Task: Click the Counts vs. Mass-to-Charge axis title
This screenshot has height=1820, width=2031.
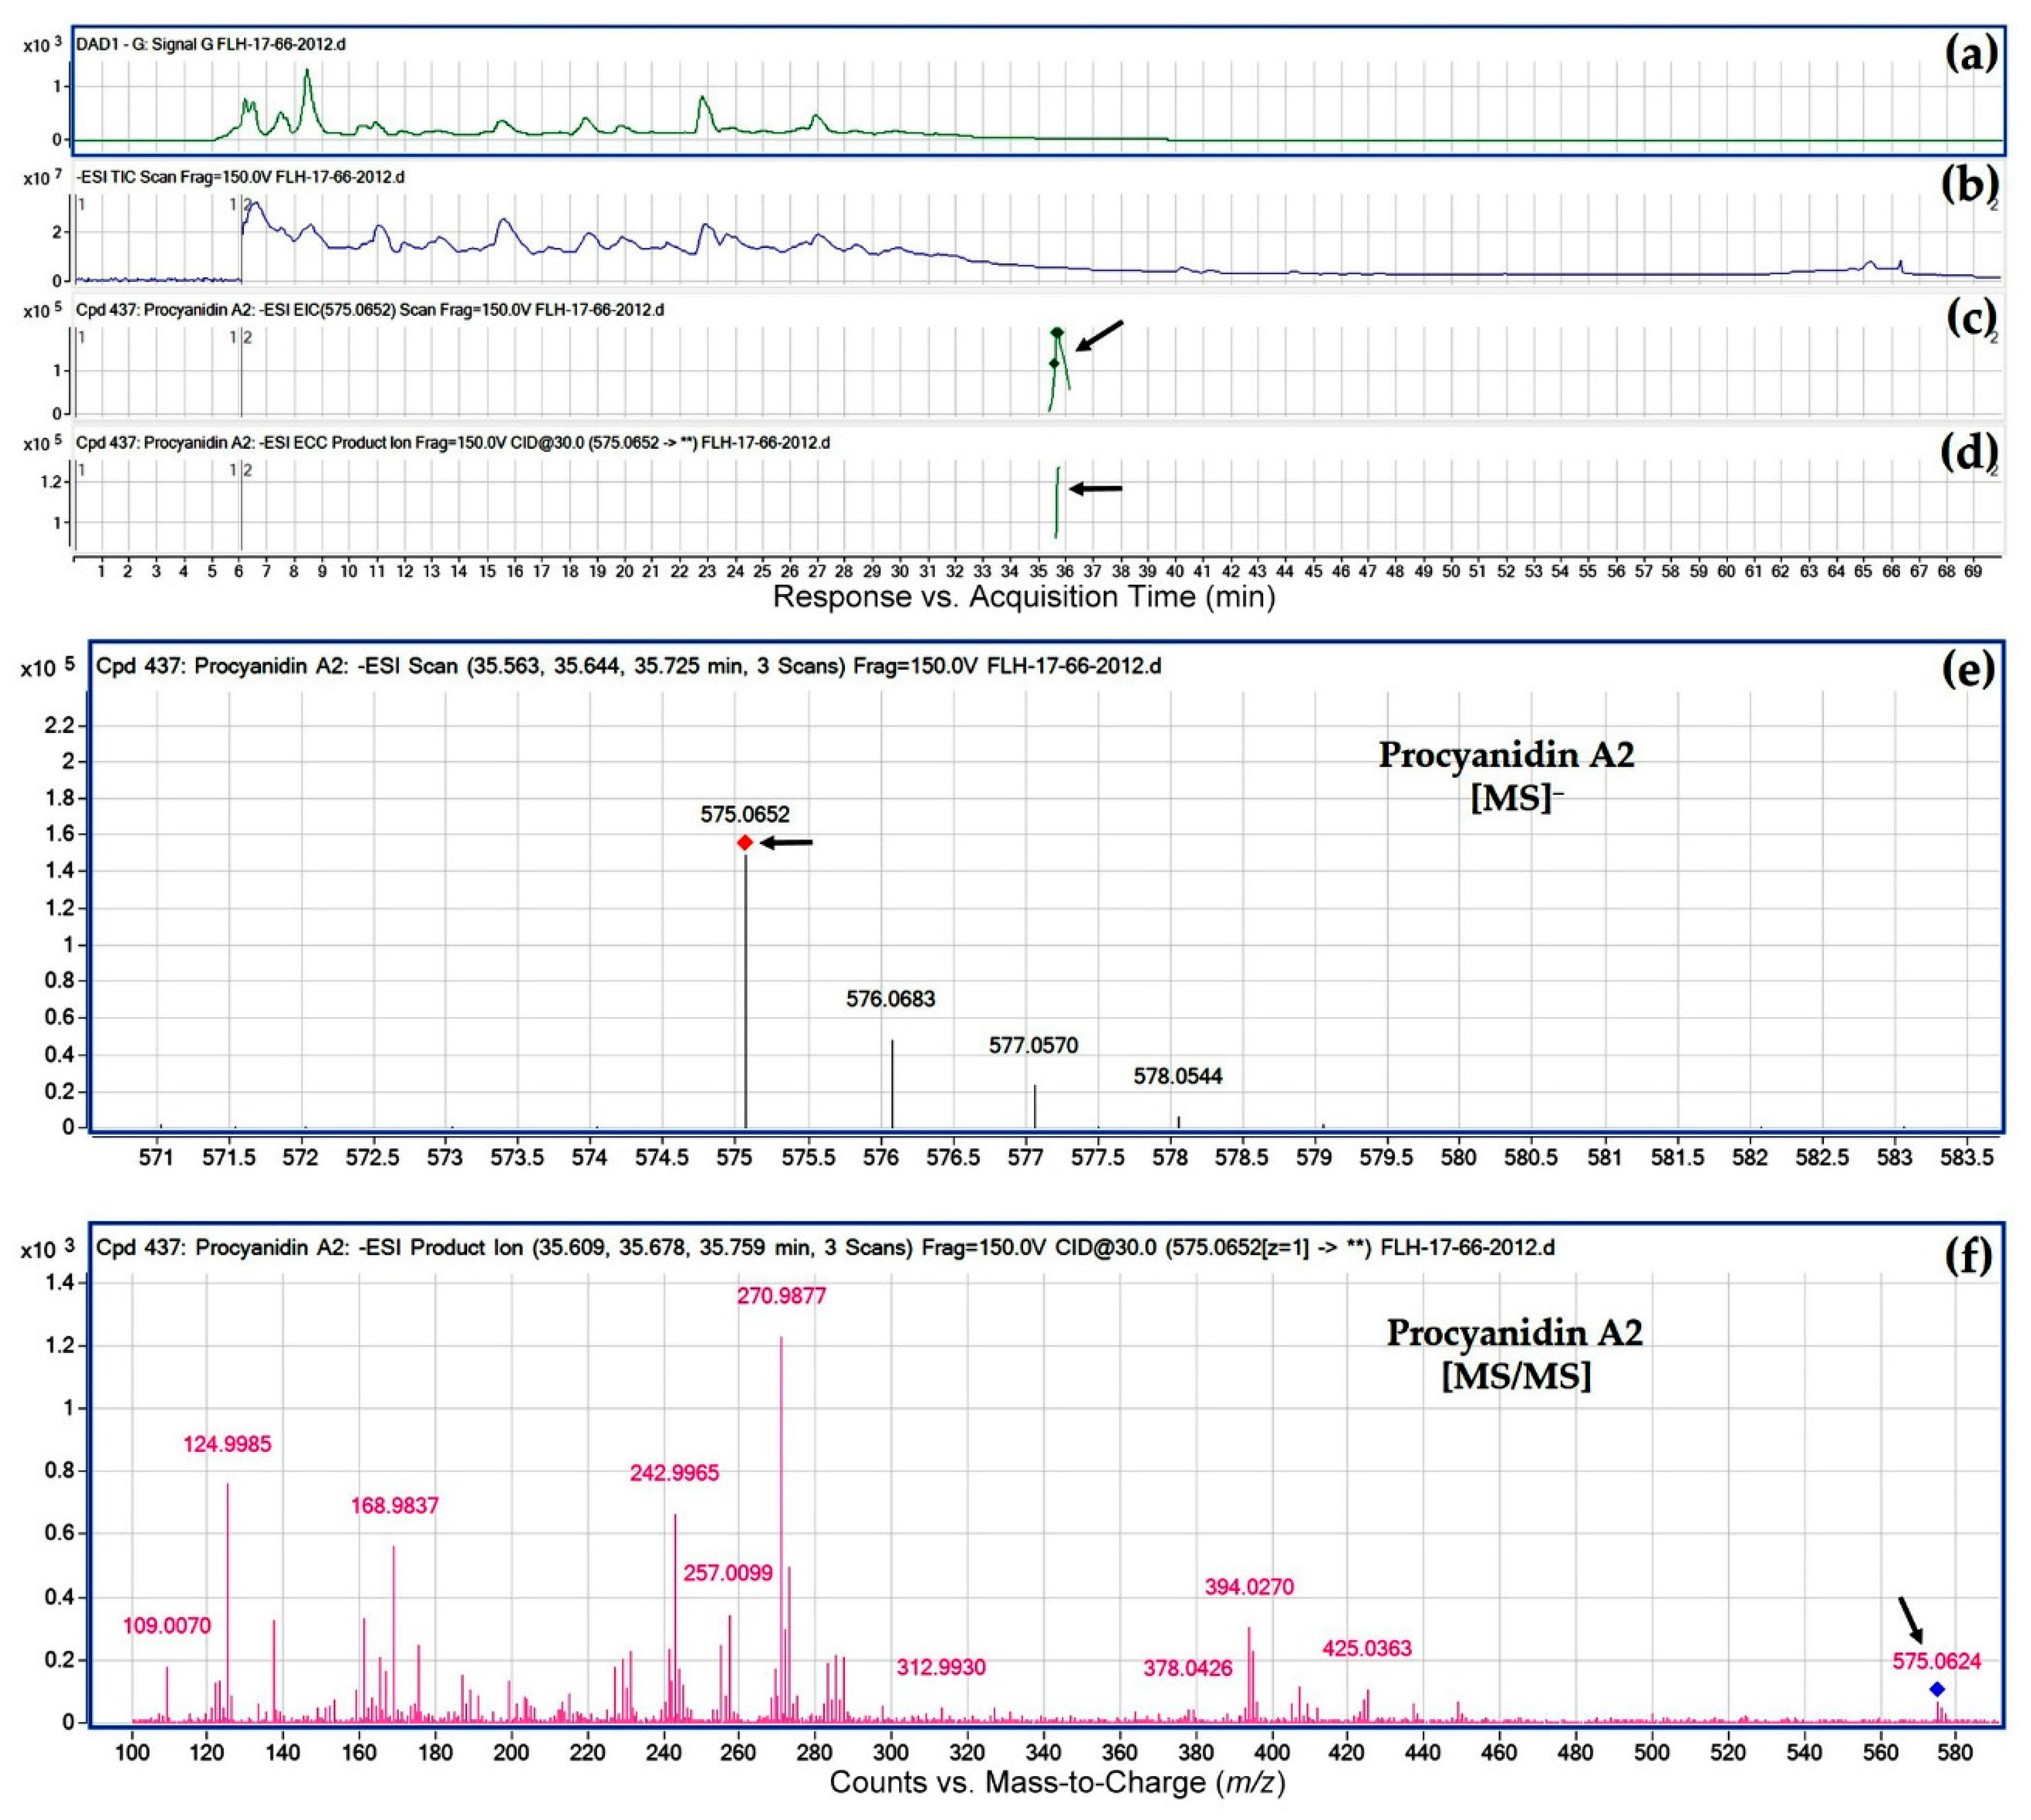Action: 1057,1782
